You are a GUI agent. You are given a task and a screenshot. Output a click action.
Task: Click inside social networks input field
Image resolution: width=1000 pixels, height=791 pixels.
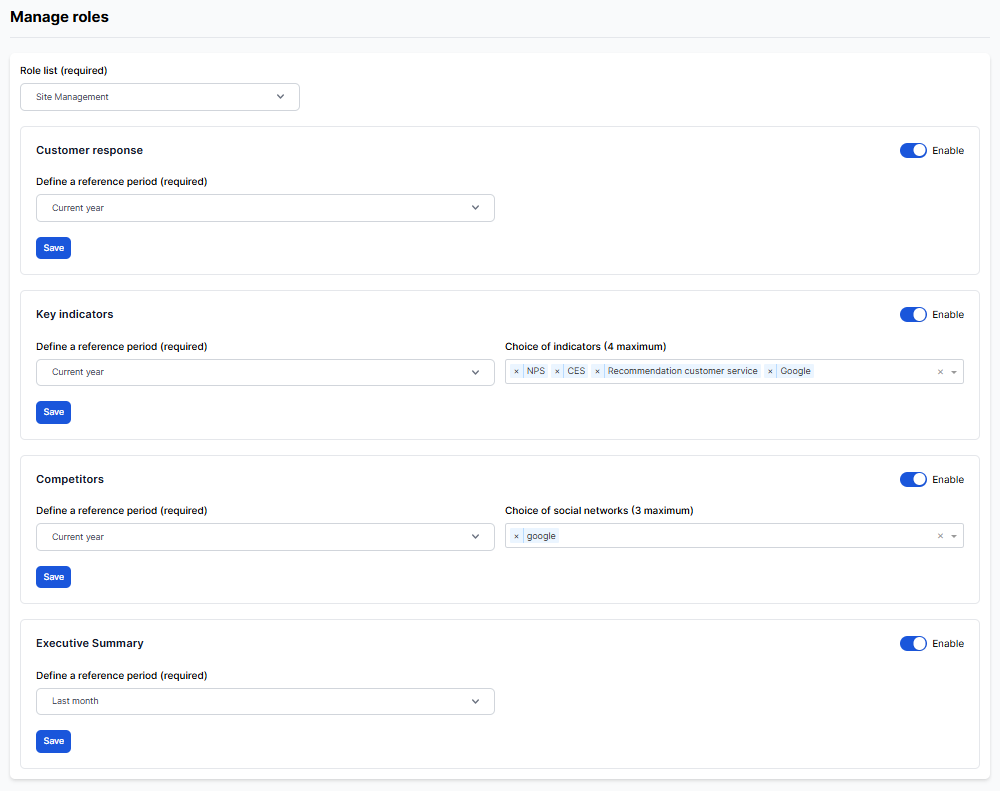(740, 536)
